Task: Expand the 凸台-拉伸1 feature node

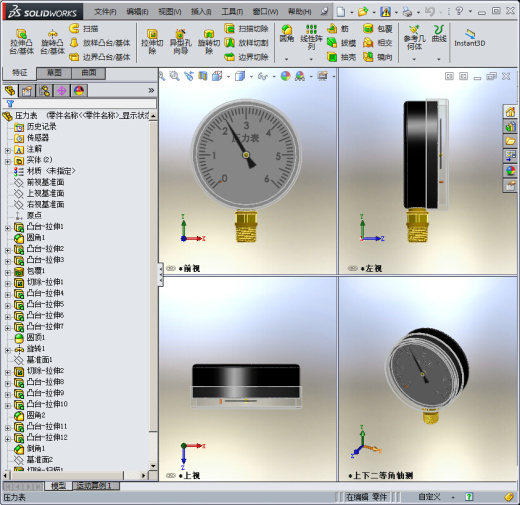Action: [8, 228]
